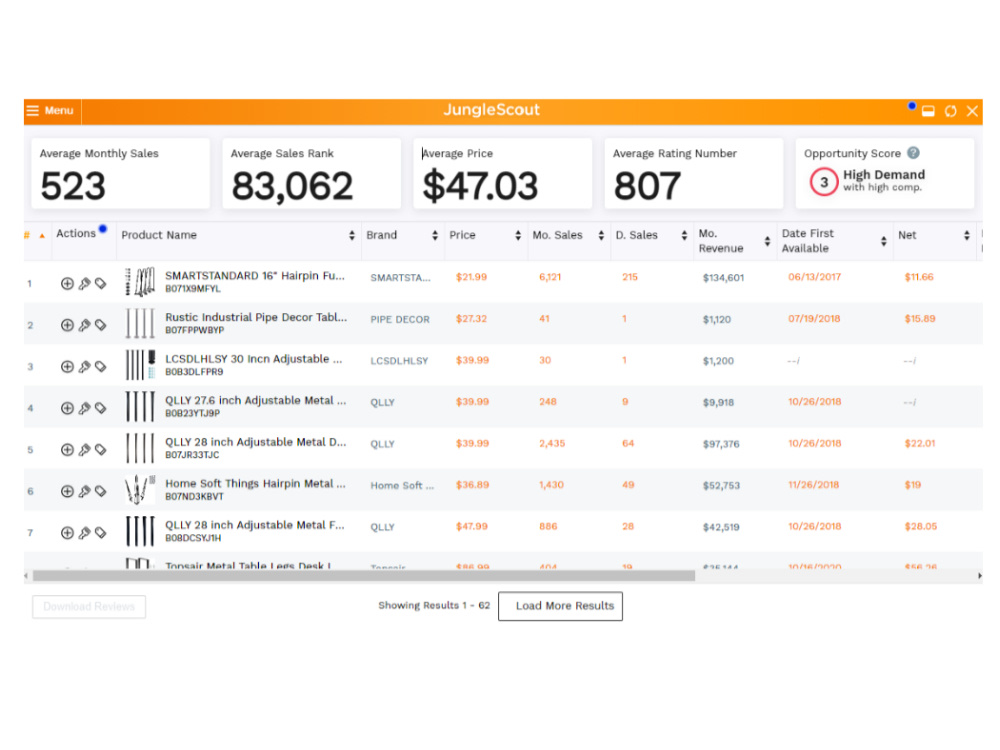Image resolution: width=1000 pixels, height=750 pixels.
Task: Open SMARTSTANDARD 16" Hairpin product link
Action: 254,276
